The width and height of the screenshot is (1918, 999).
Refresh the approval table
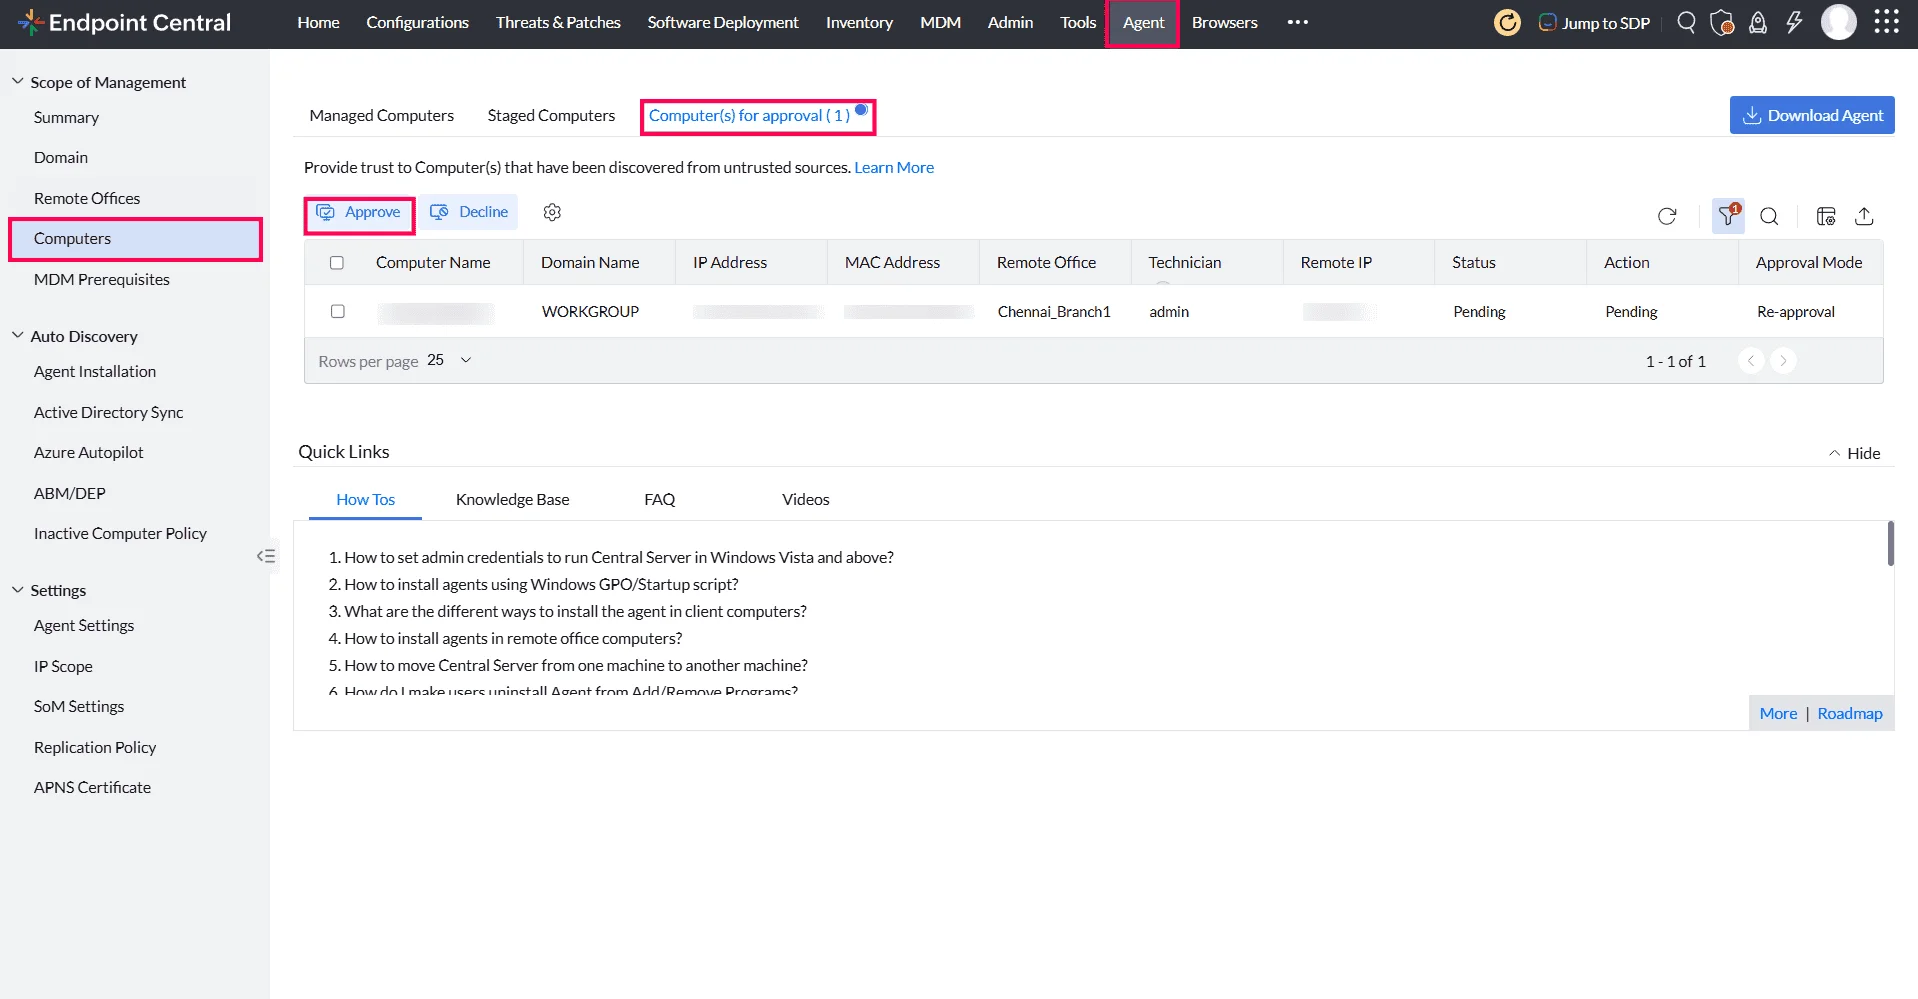[x=1667, y=216]
